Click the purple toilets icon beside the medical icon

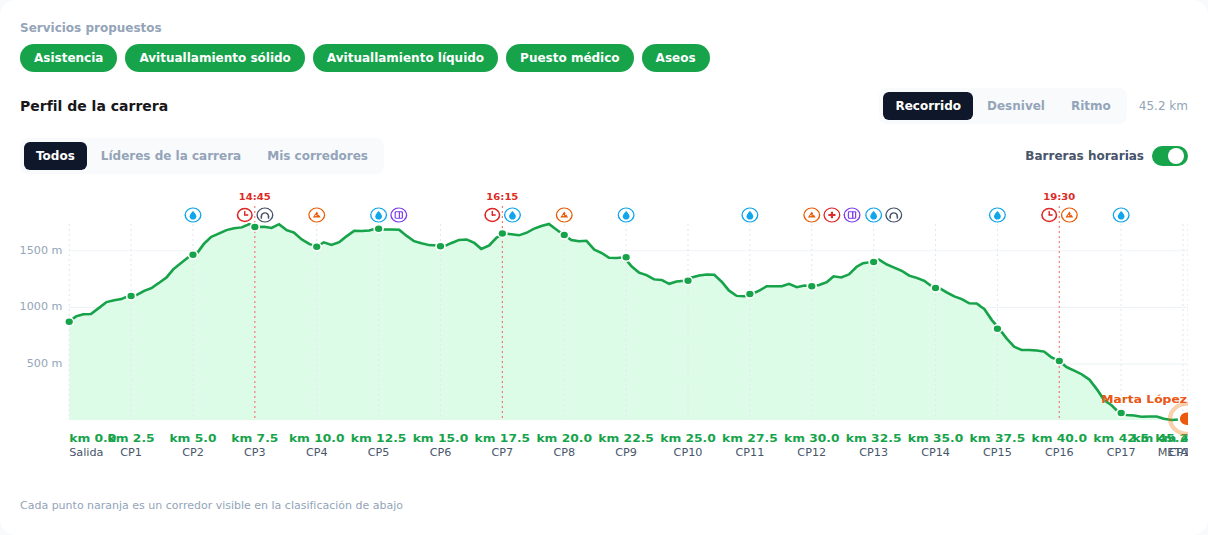(852, 215)
